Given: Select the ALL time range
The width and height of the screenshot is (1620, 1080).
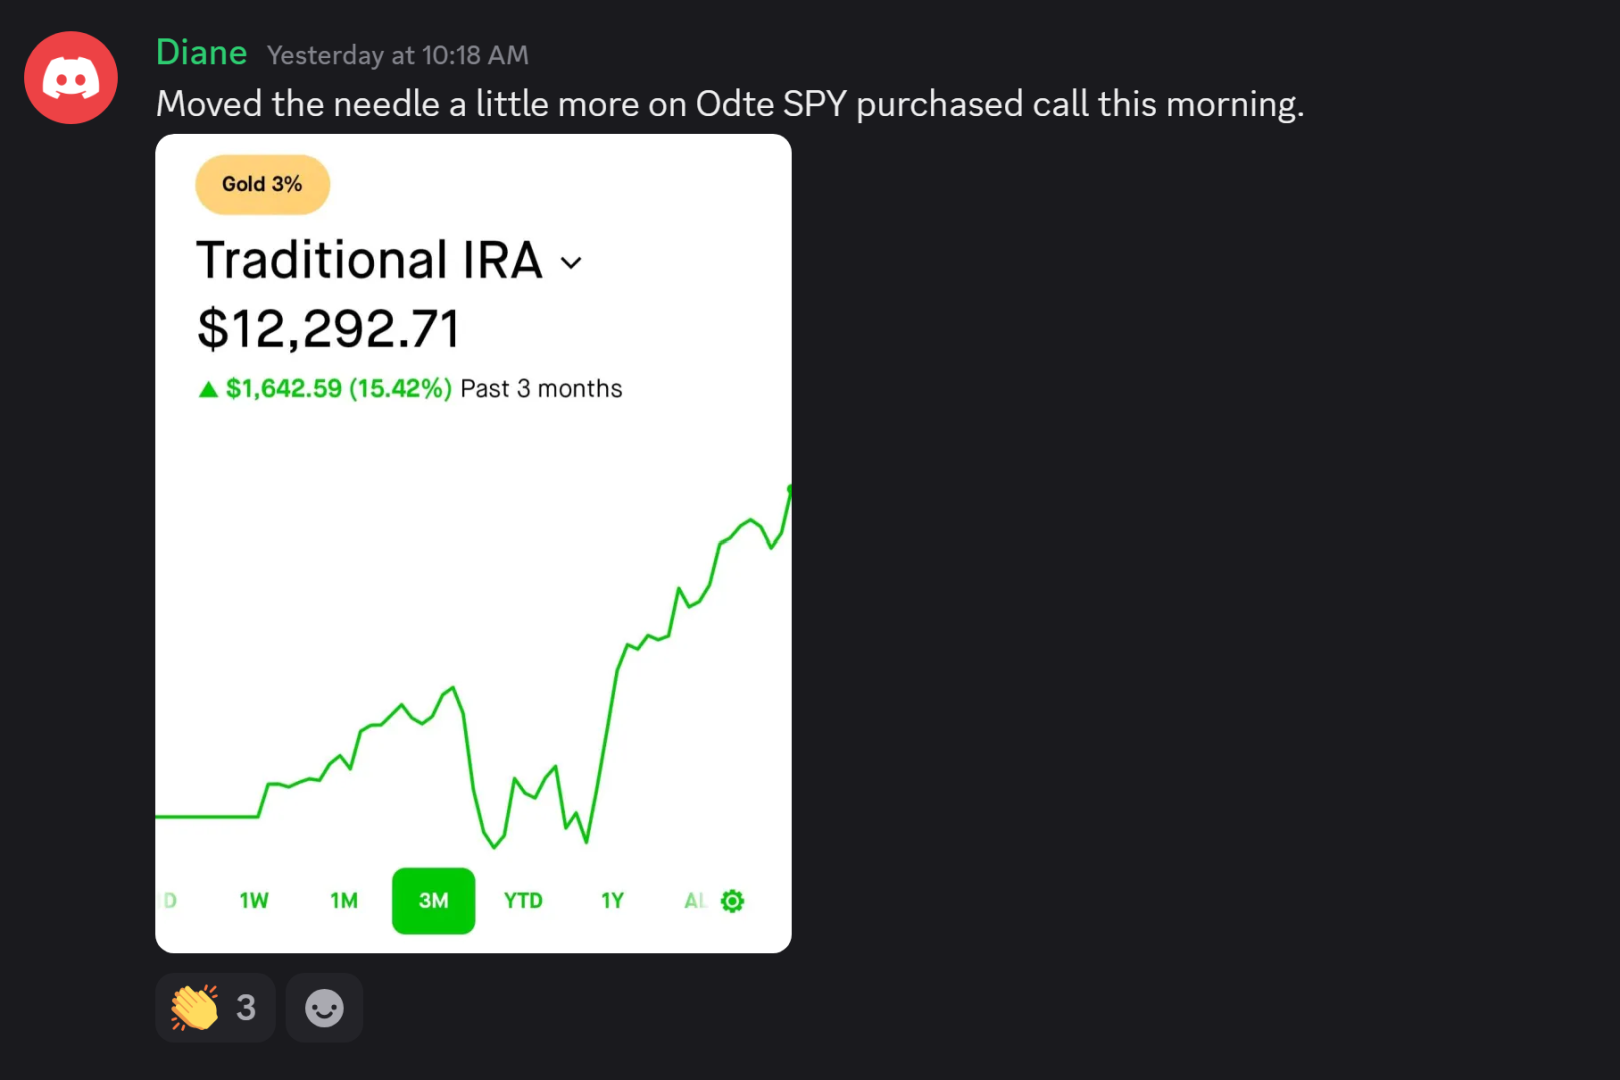Looking at the screenshot, I should click(695, 901).
